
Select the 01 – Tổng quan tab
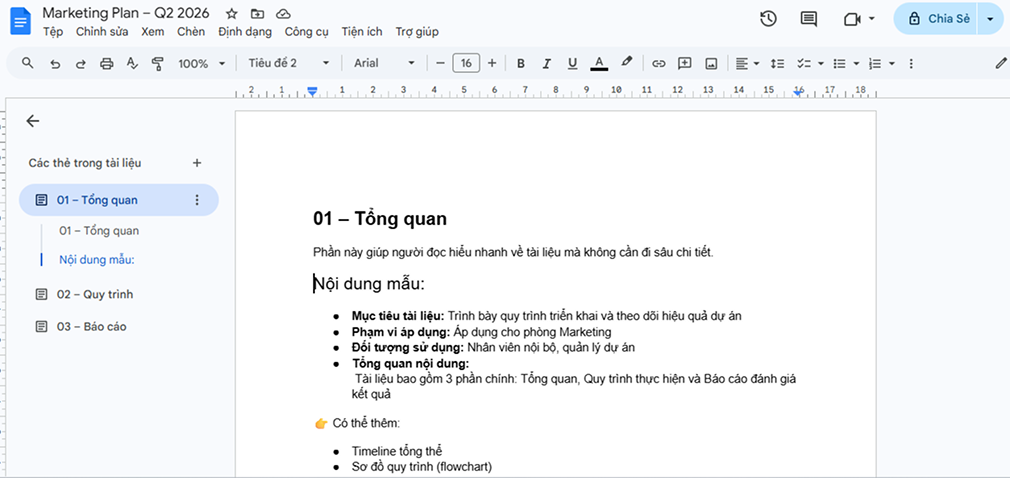tap(119, 200)
